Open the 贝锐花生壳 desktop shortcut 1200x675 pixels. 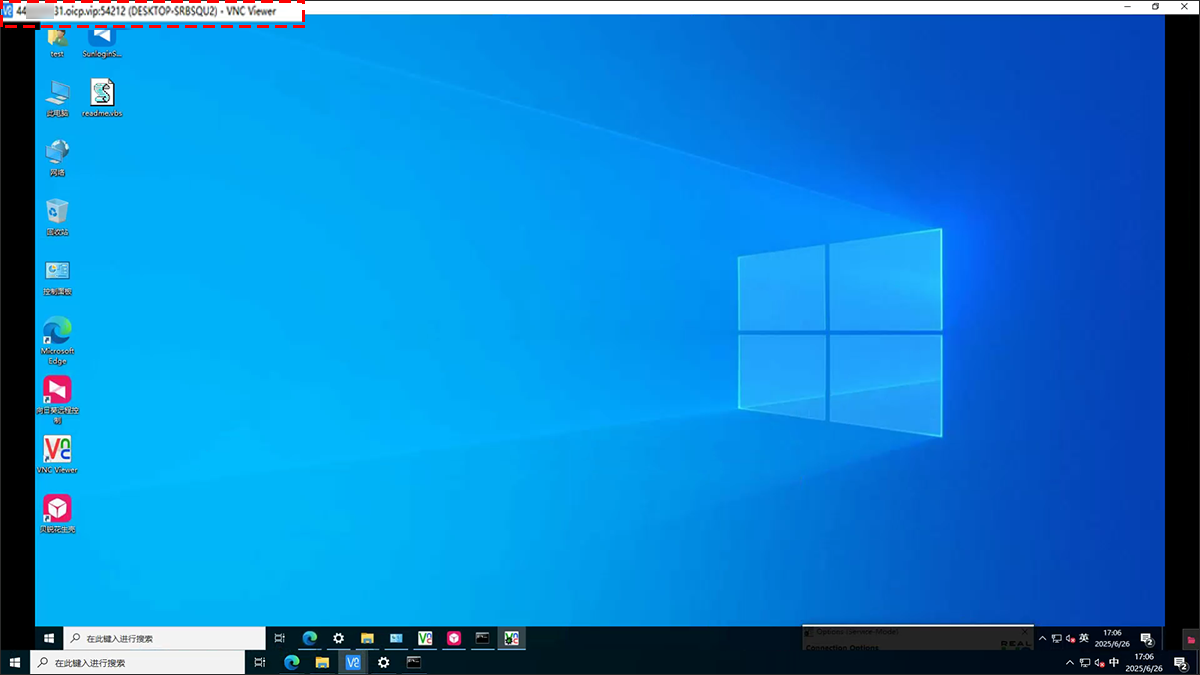[x=57, y=510]
